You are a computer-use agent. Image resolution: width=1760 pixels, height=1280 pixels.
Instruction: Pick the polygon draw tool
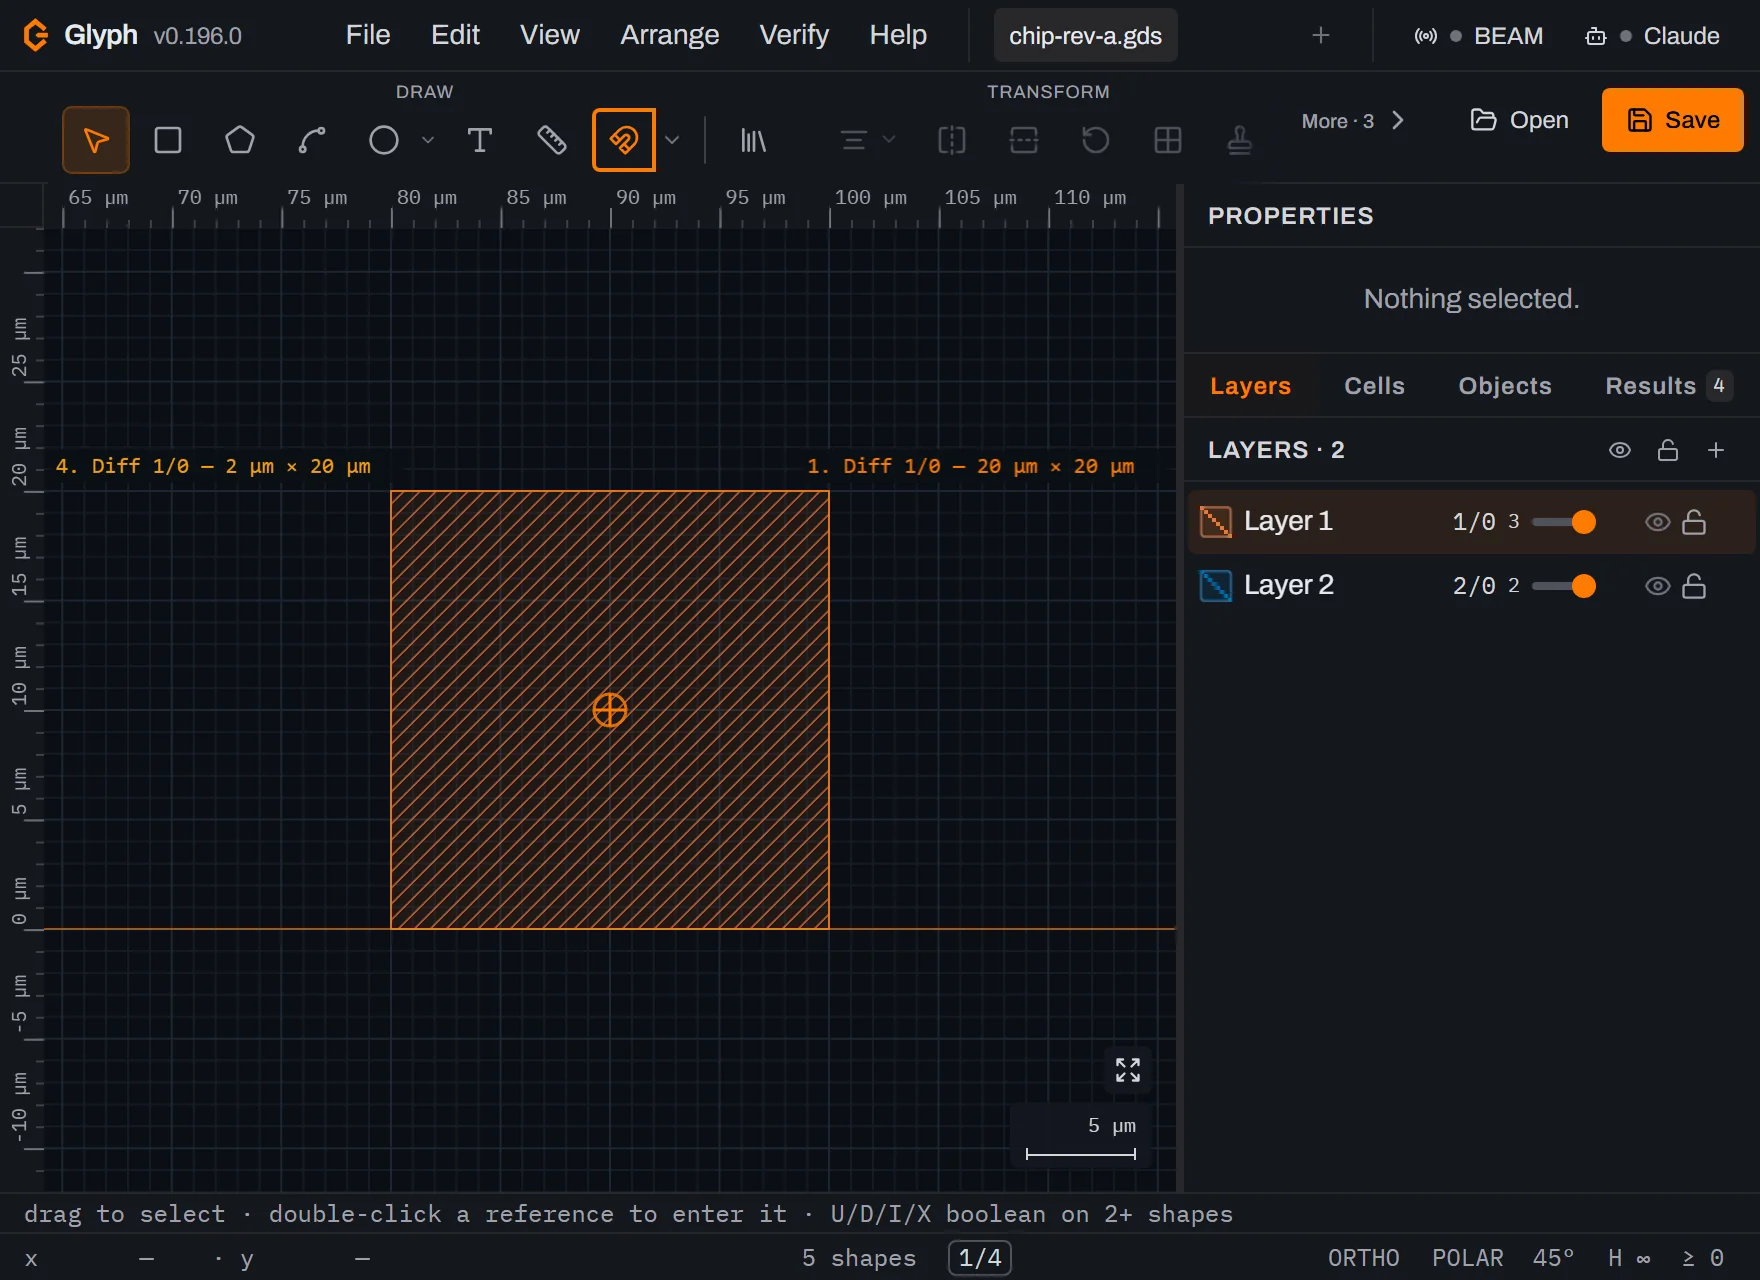240,140
